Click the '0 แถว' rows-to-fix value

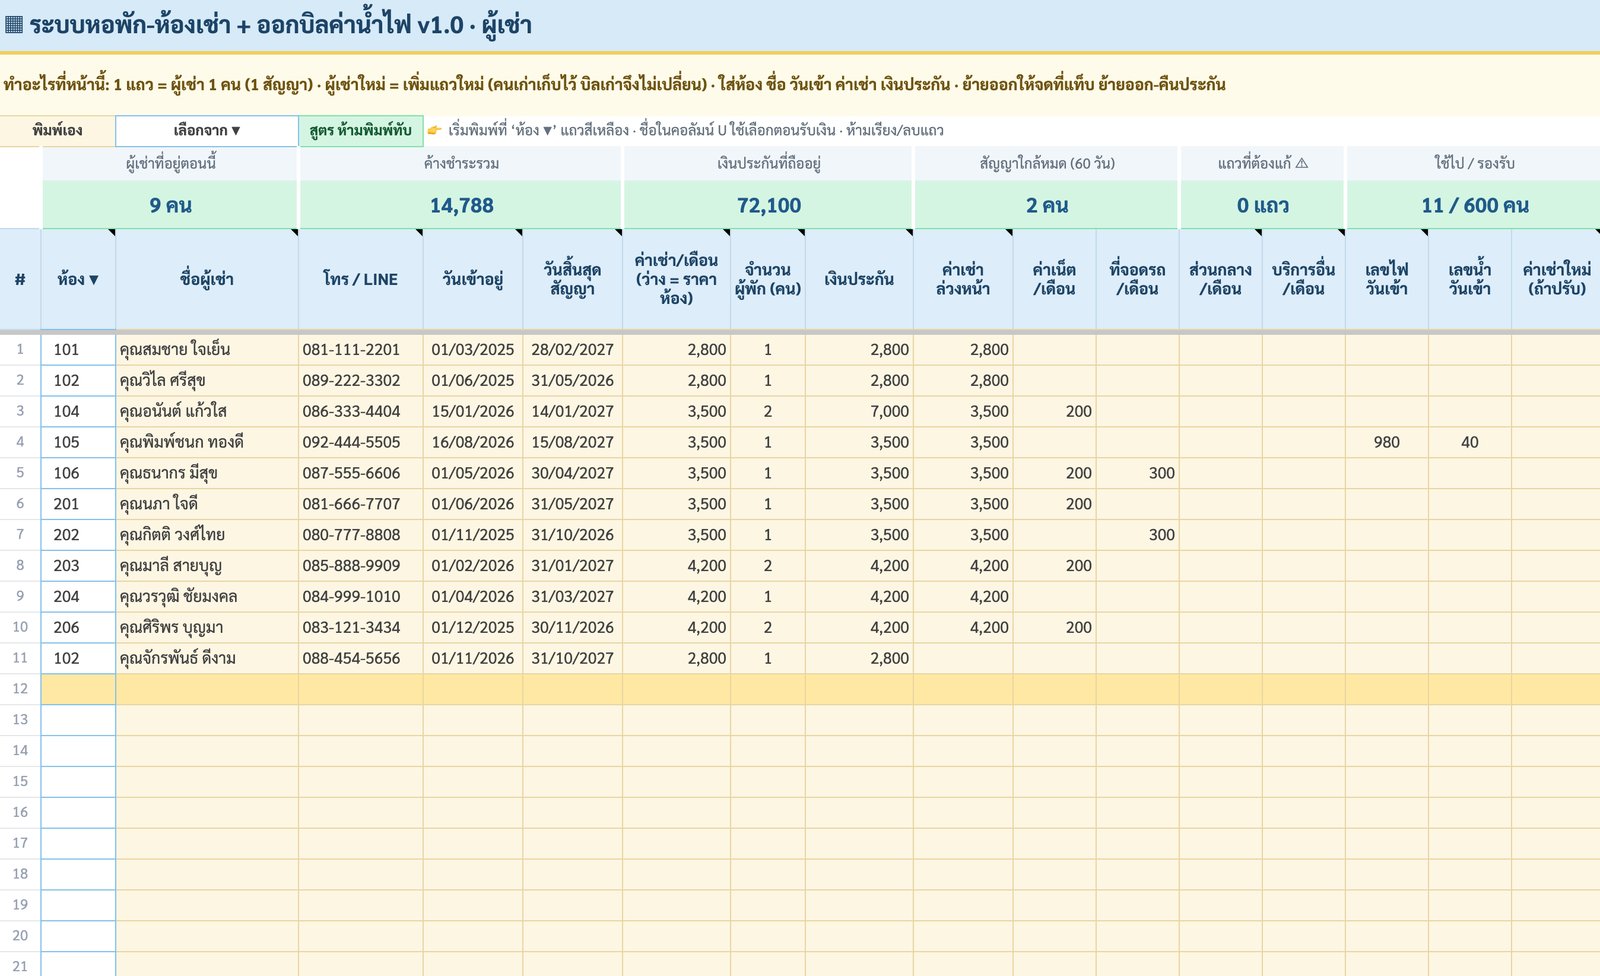click(1262, 206)
